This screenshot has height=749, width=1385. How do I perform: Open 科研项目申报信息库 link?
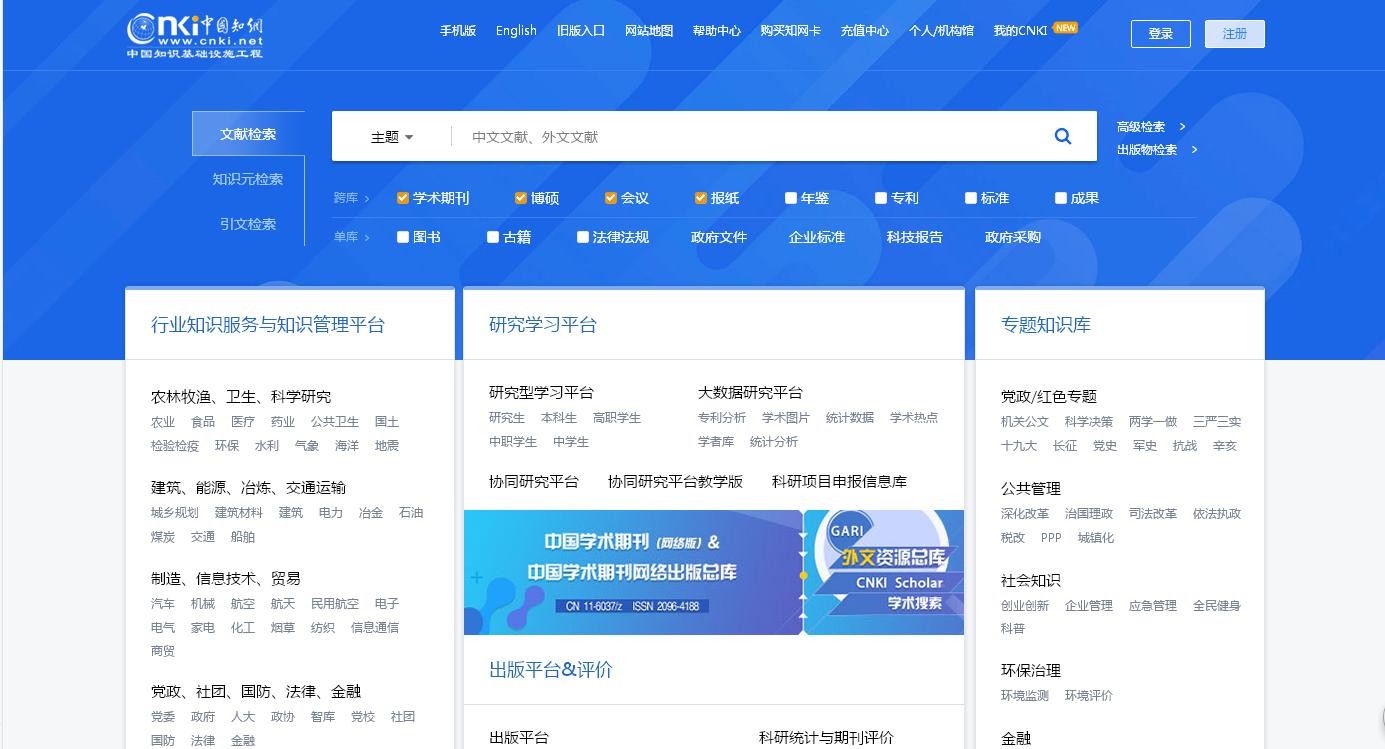coord(839,481)
